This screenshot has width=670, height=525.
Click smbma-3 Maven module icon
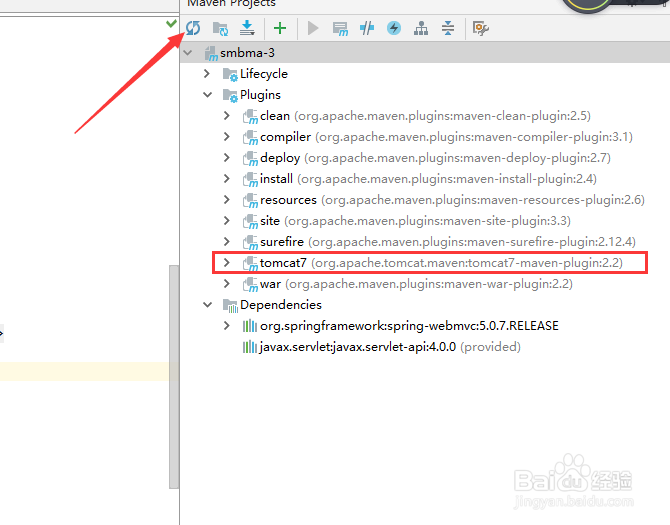211,53
